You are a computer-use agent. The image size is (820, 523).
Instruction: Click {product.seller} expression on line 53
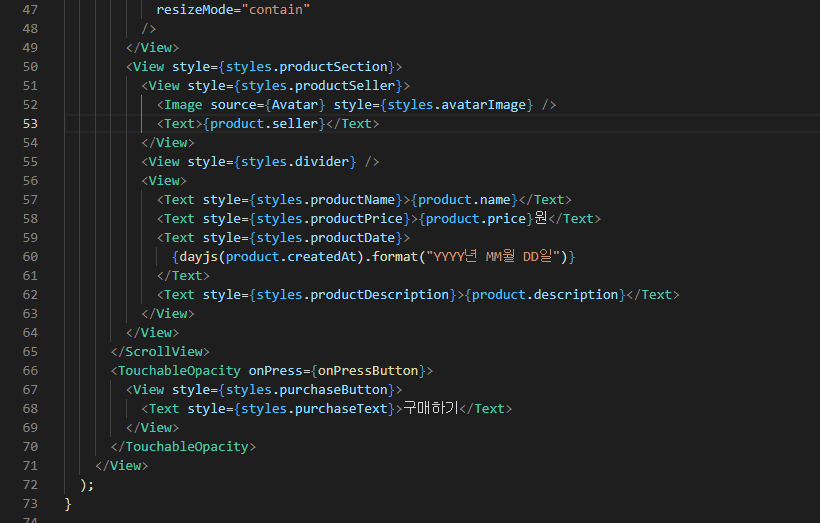coord(264,123)
